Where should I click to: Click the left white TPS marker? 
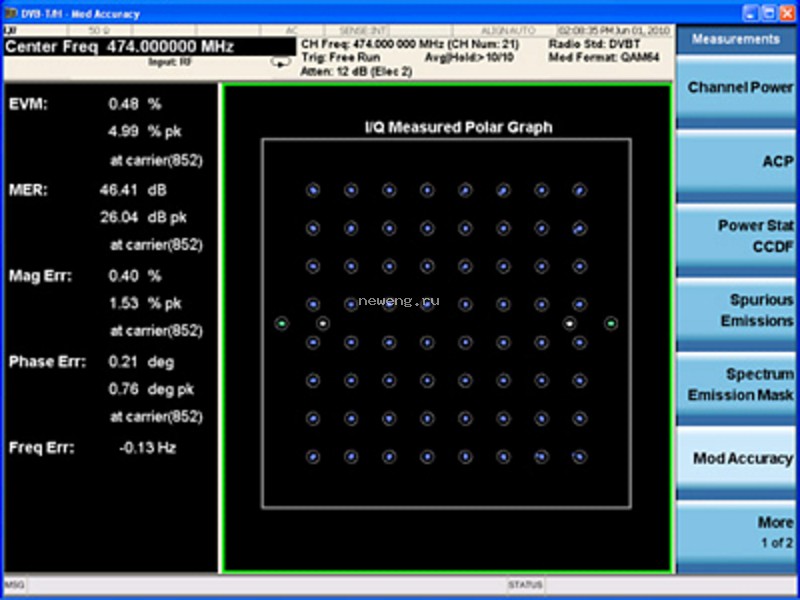322,323
